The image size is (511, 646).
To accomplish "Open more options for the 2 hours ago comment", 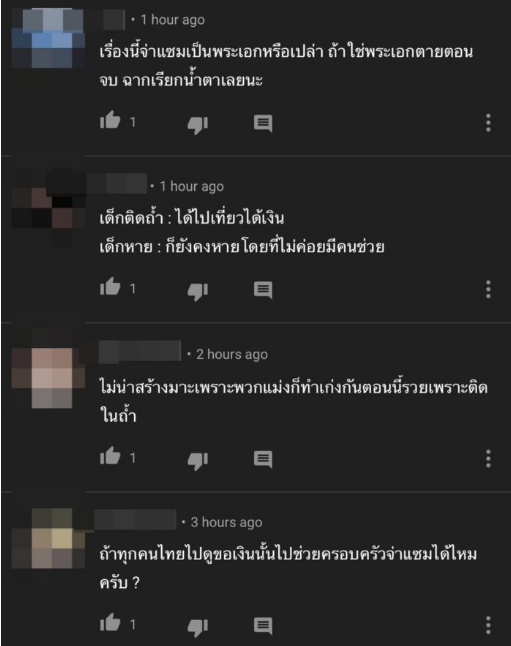I will click(488, 459).
